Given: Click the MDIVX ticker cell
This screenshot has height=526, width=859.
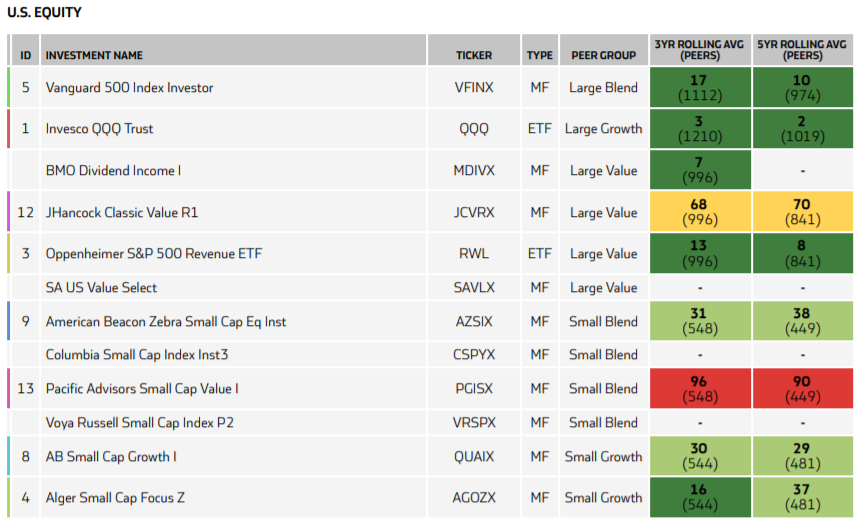Looking at the screenshot, I should click(x=474, y=170).
